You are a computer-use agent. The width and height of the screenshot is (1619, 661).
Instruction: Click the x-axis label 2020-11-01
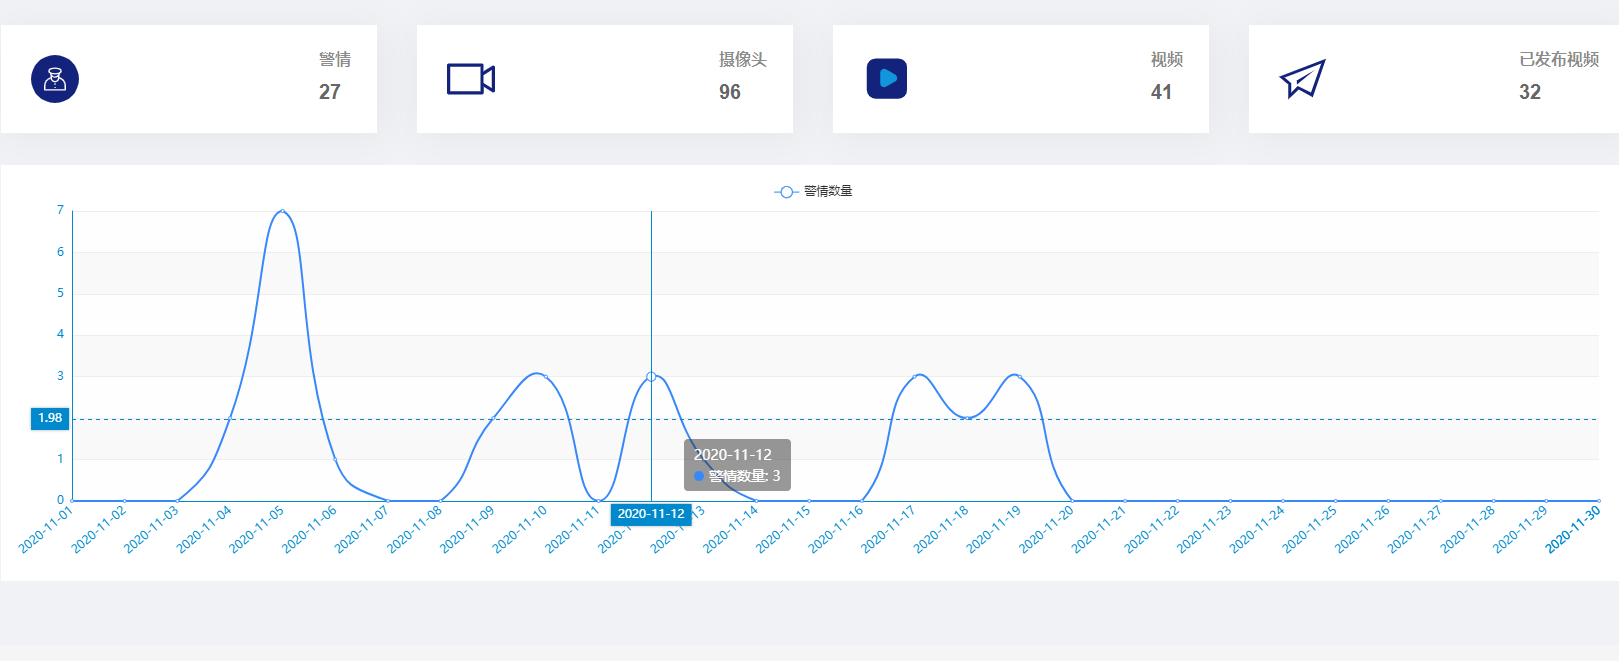point(47,529)
